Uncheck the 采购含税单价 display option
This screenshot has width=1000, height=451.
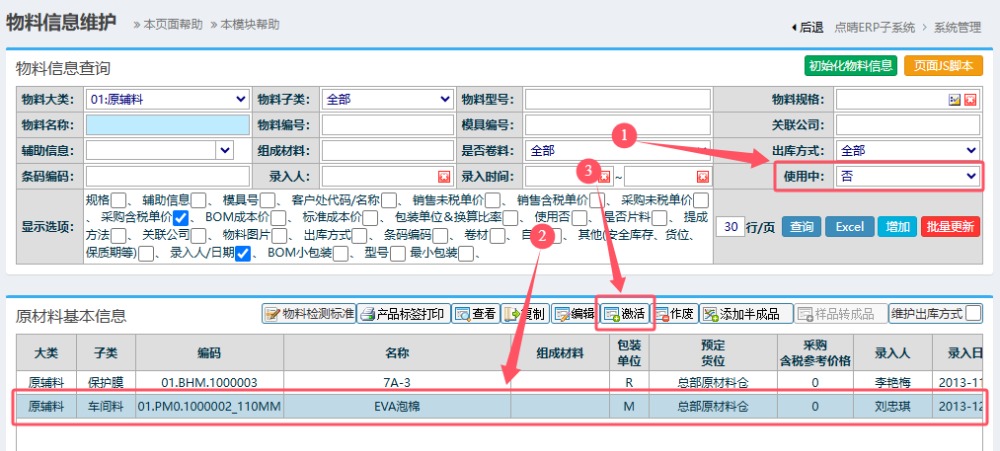pyautogui.click(x=181, y=218)
